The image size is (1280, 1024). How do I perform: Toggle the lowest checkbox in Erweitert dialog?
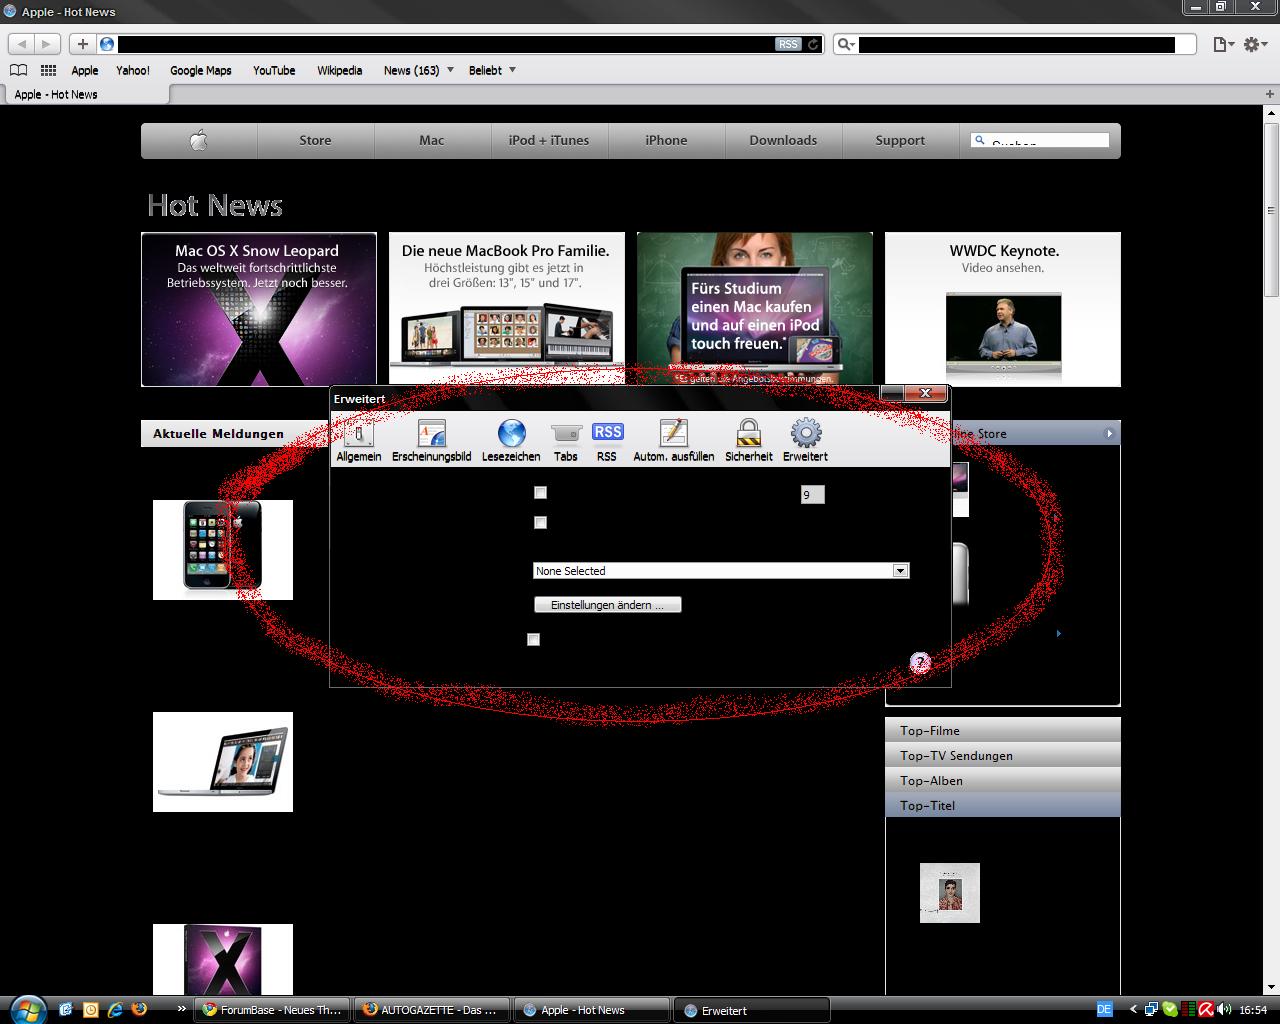tap(533, 639)
